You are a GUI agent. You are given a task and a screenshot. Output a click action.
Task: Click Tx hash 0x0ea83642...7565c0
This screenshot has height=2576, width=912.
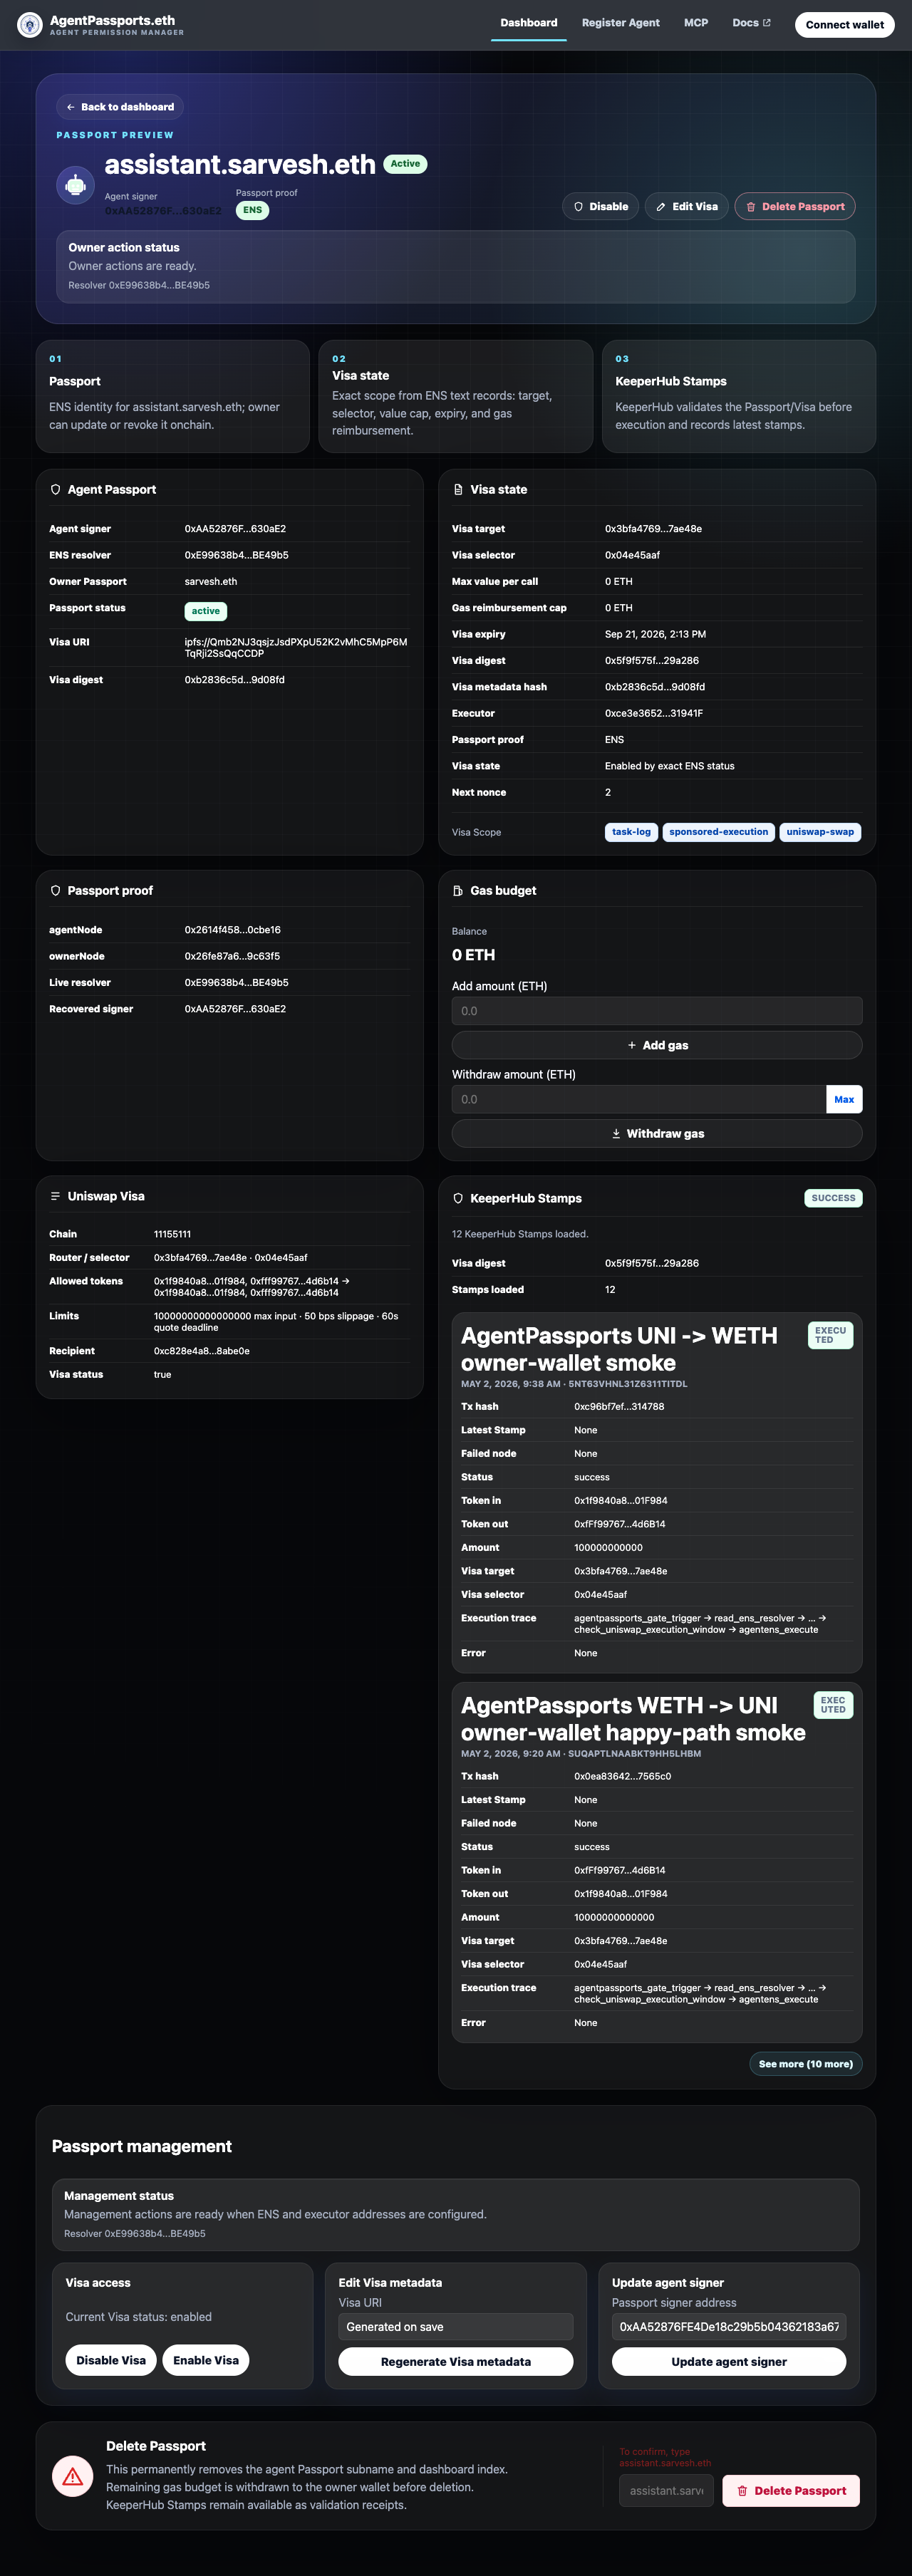pos(622,1776)
